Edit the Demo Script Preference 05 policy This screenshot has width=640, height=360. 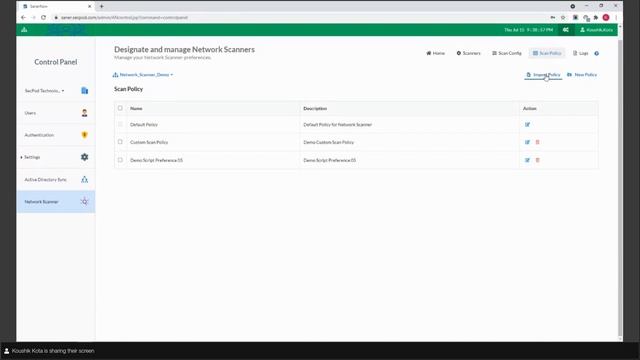click(x=527, y=160)
